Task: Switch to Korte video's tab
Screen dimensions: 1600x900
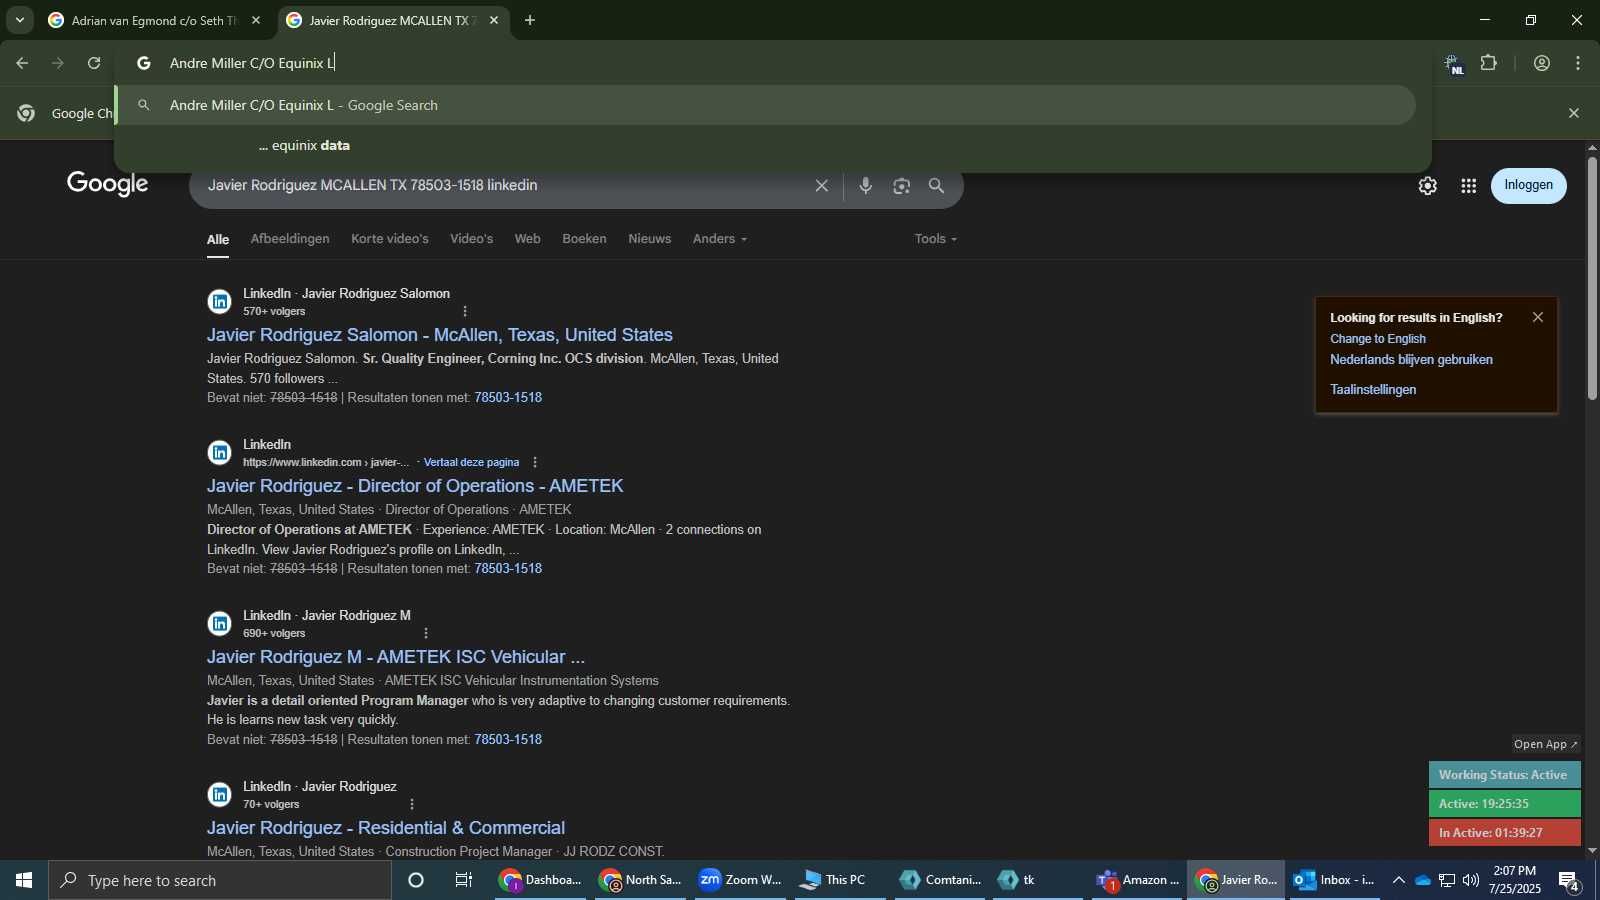Action: pos(390,238)
